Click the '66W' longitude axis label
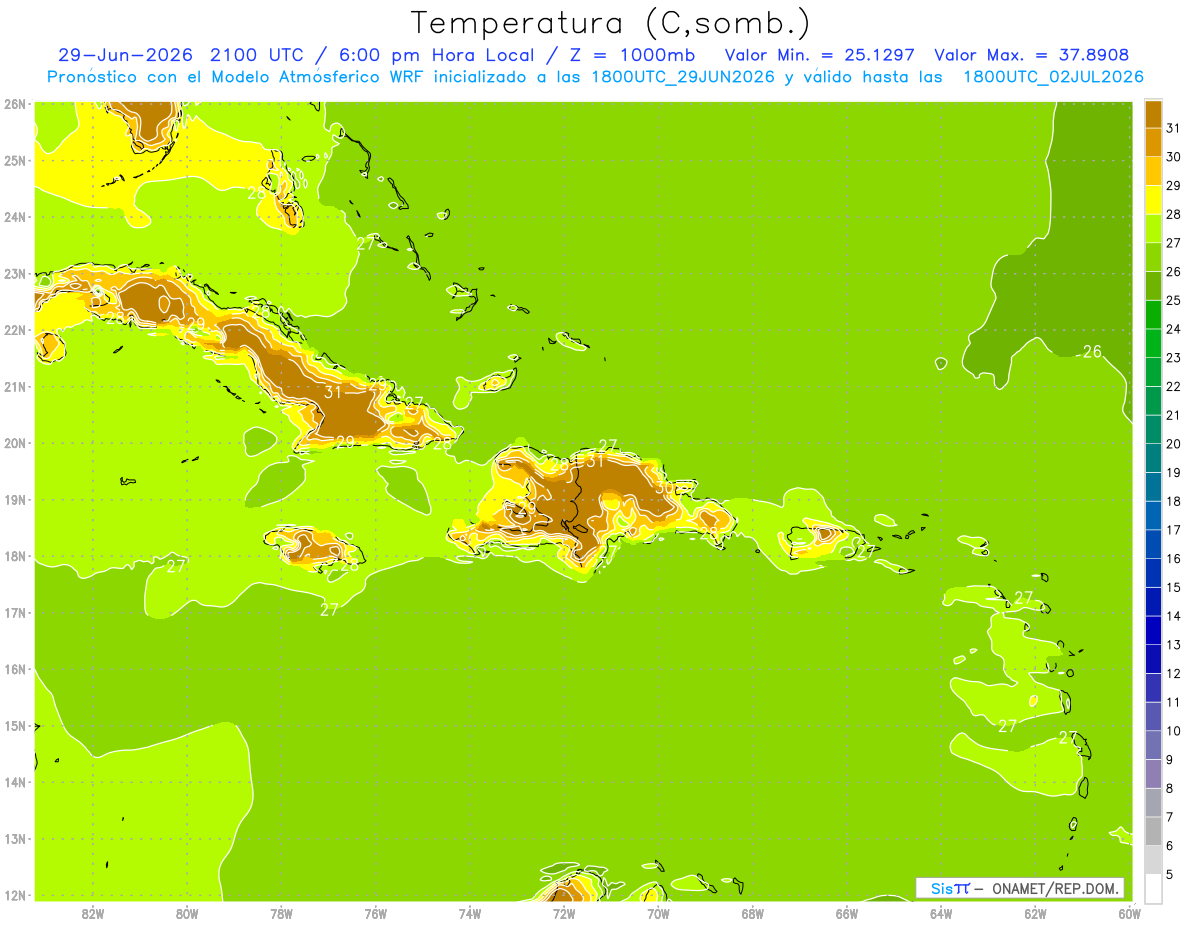 846,913
